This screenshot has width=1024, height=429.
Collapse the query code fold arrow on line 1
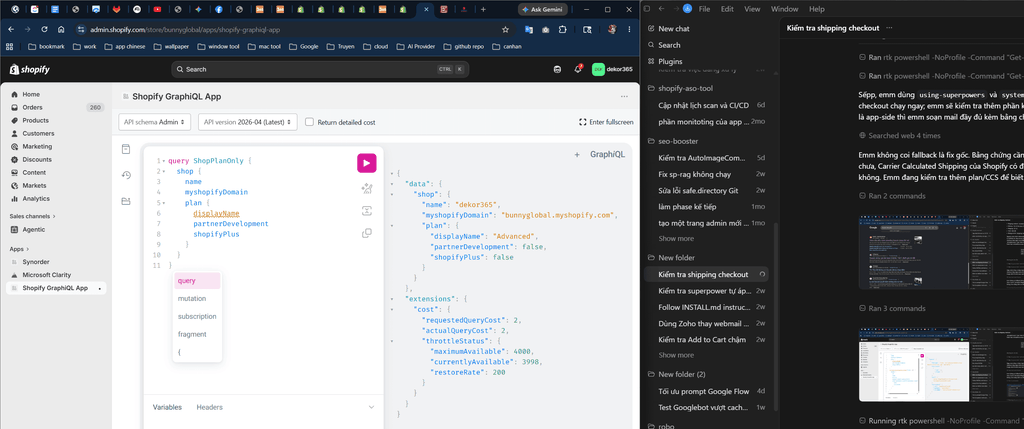coord(164,161)
